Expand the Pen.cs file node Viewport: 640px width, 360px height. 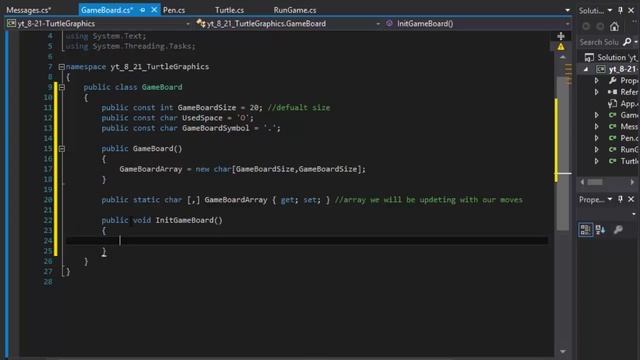tap(597, 138)
